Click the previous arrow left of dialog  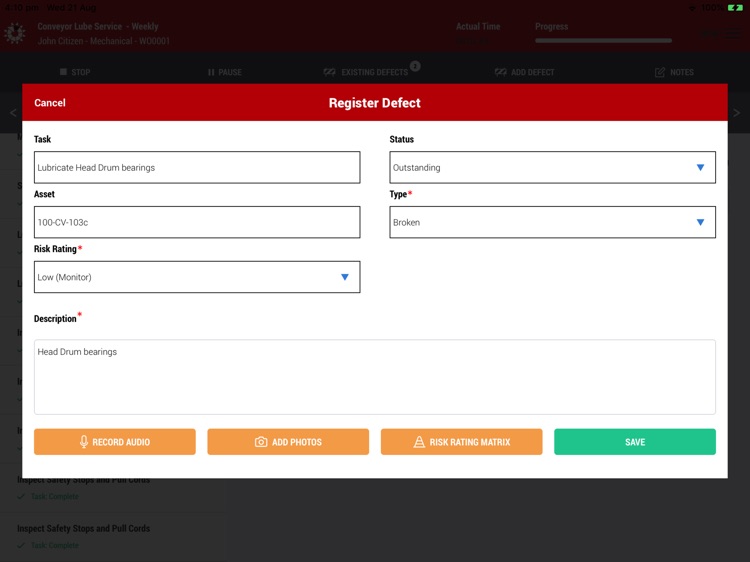click(13, 113)
